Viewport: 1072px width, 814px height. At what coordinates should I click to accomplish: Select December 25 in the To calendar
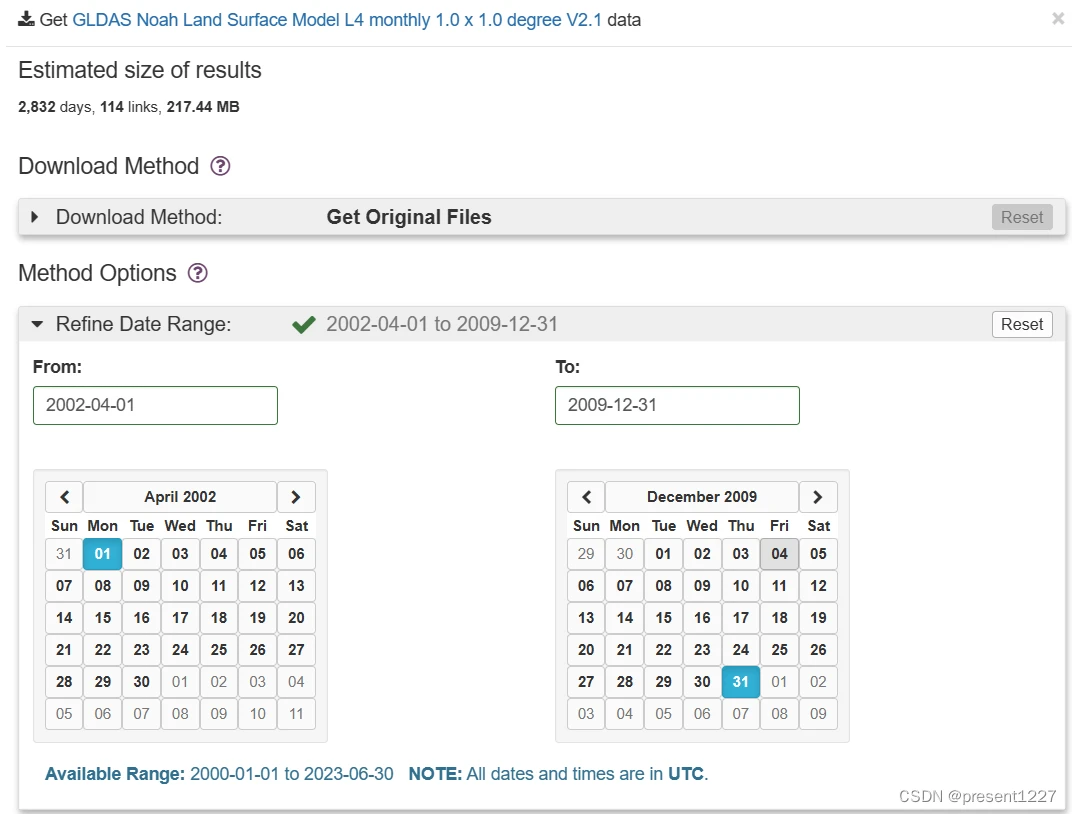tap(780, 650)
